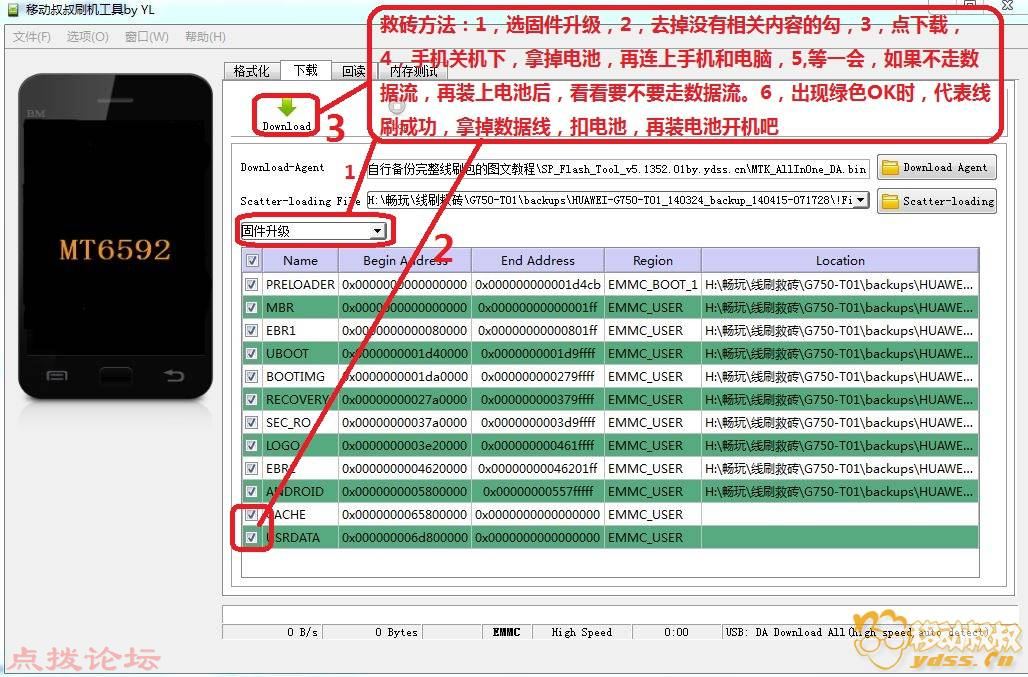Click the Location path of MBR row
The height and width of the screenshot is (677, 1028).
(x=840, y=307)
